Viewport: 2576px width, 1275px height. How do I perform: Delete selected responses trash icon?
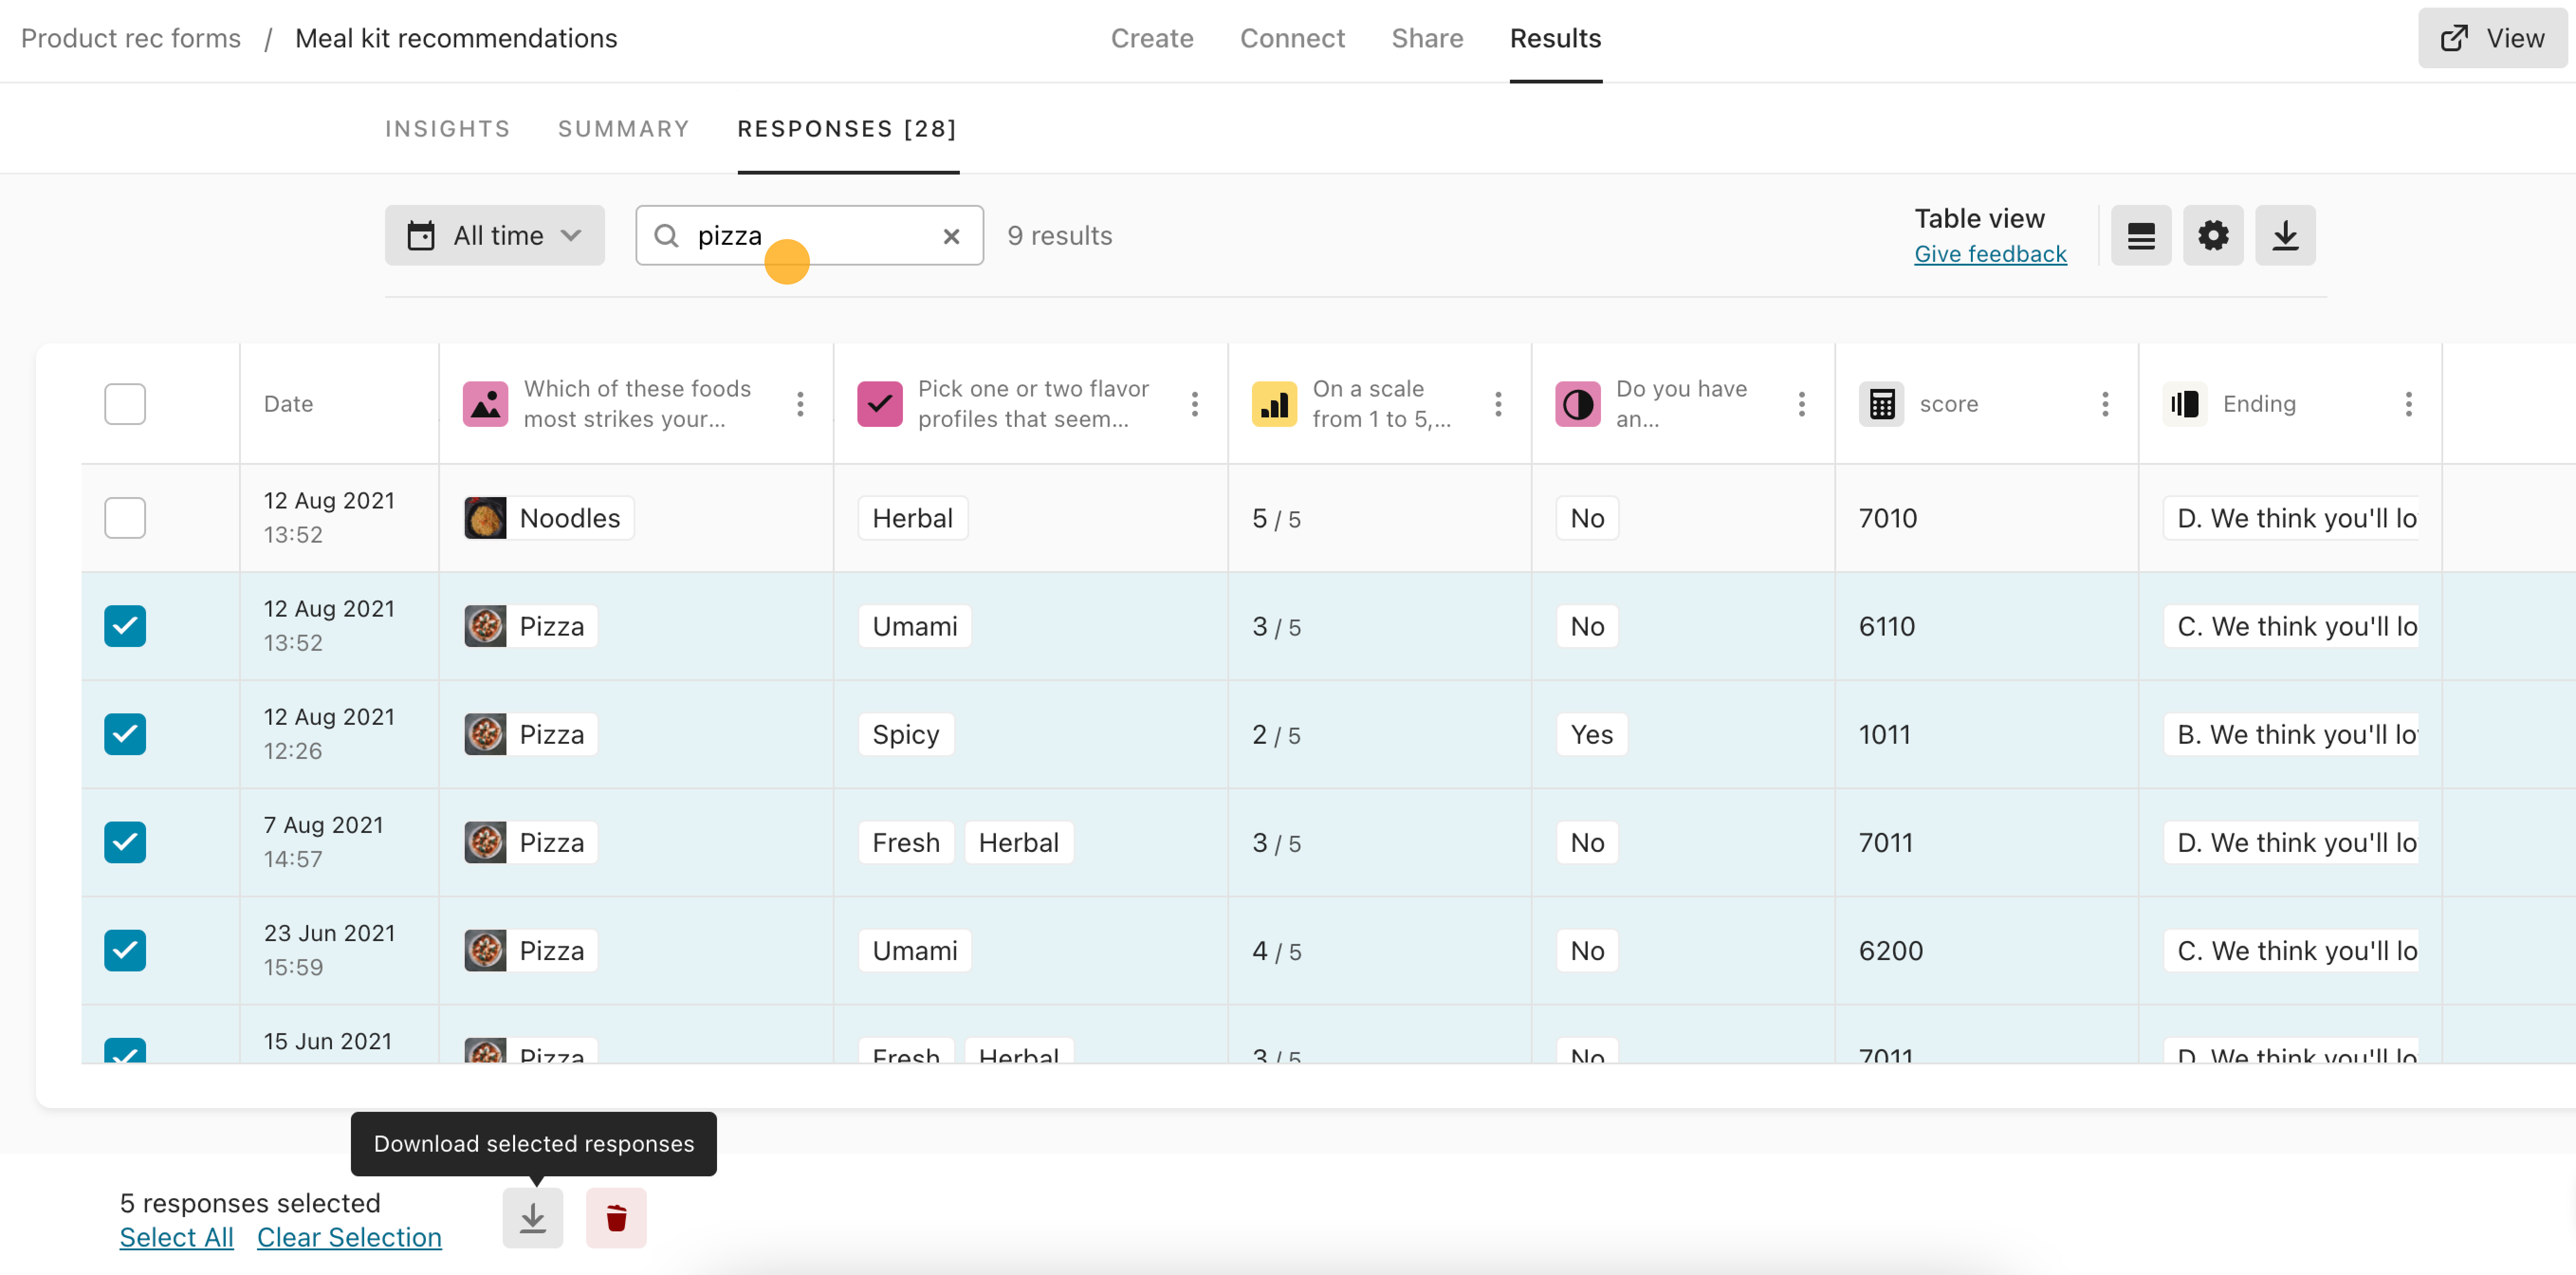pyautogui.click(x=616, y=1217)
